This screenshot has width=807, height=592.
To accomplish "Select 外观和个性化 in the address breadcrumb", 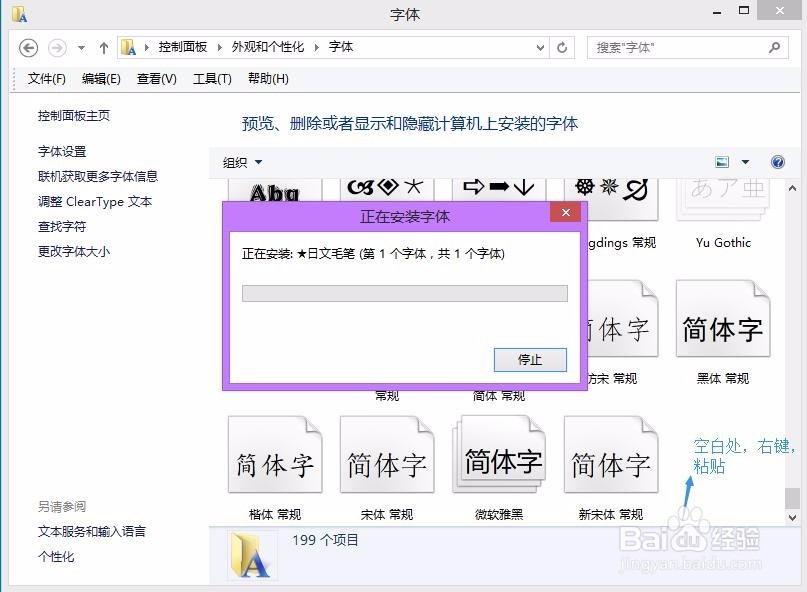I will tap(268, 47).
